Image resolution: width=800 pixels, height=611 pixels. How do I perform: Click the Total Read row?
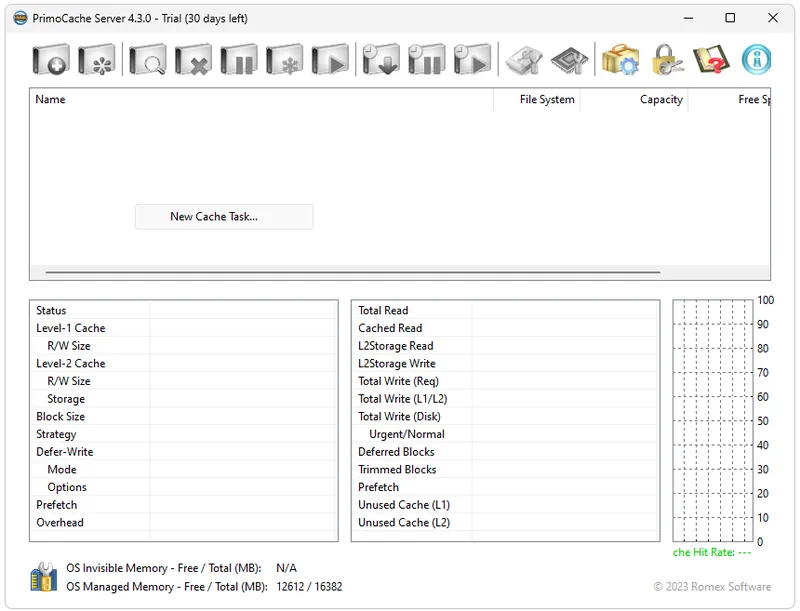click(505, 311)
